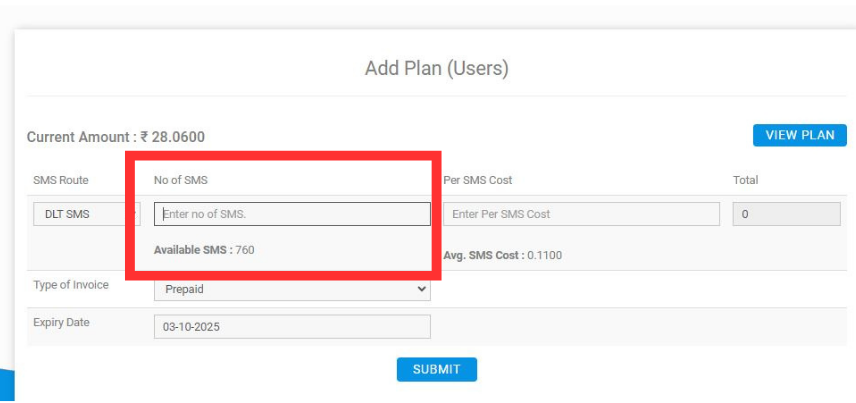The image size is (856, 403).
Task: Submit the Add Plan form
Action: pyautogui.click(x=436, y=369)
